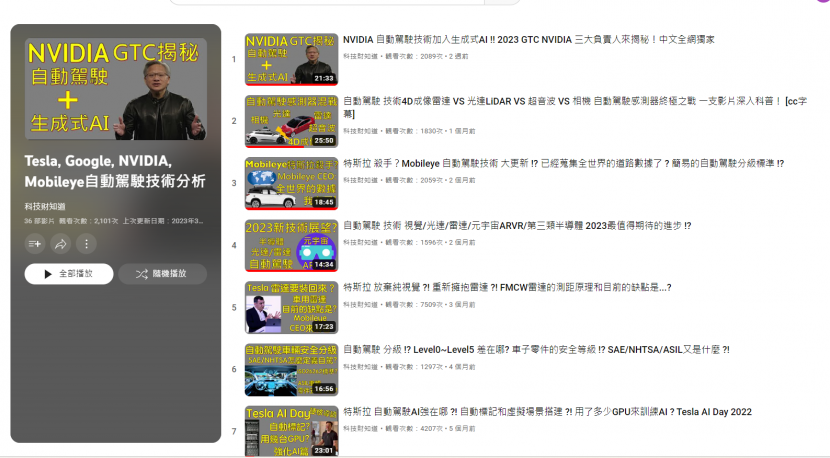Open playlist more options menu

86,244
